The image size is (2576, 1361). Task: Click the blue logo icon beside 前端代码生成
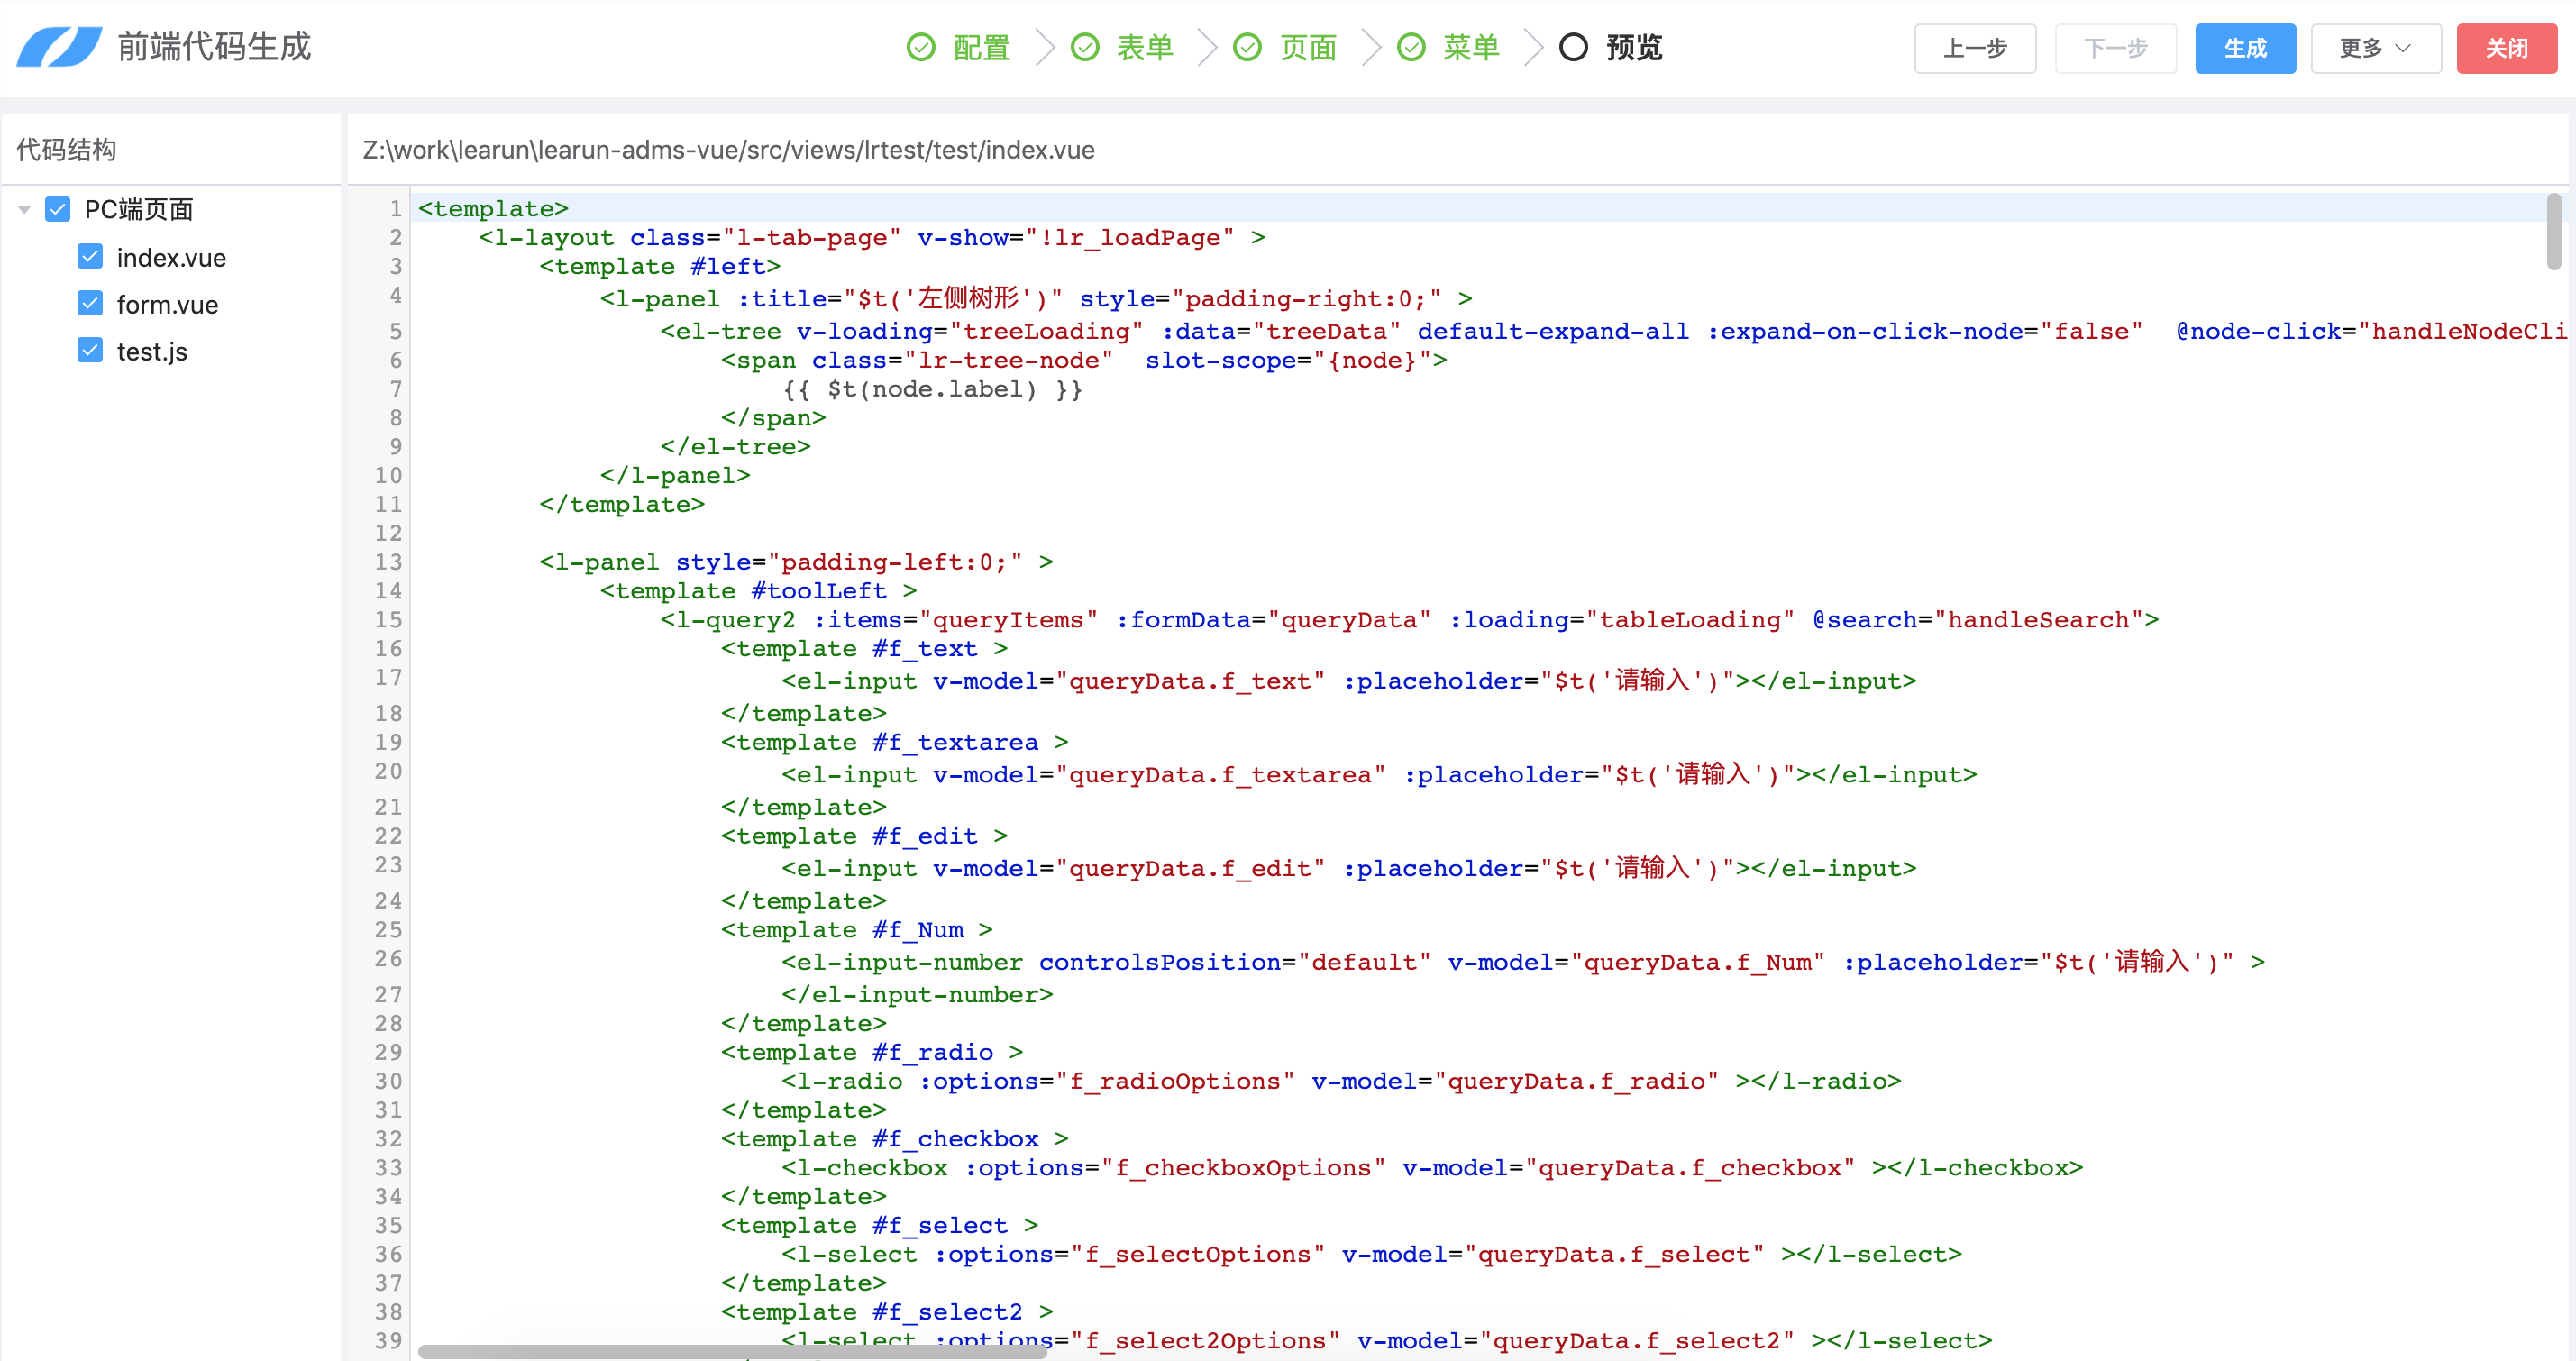[59, 47]
